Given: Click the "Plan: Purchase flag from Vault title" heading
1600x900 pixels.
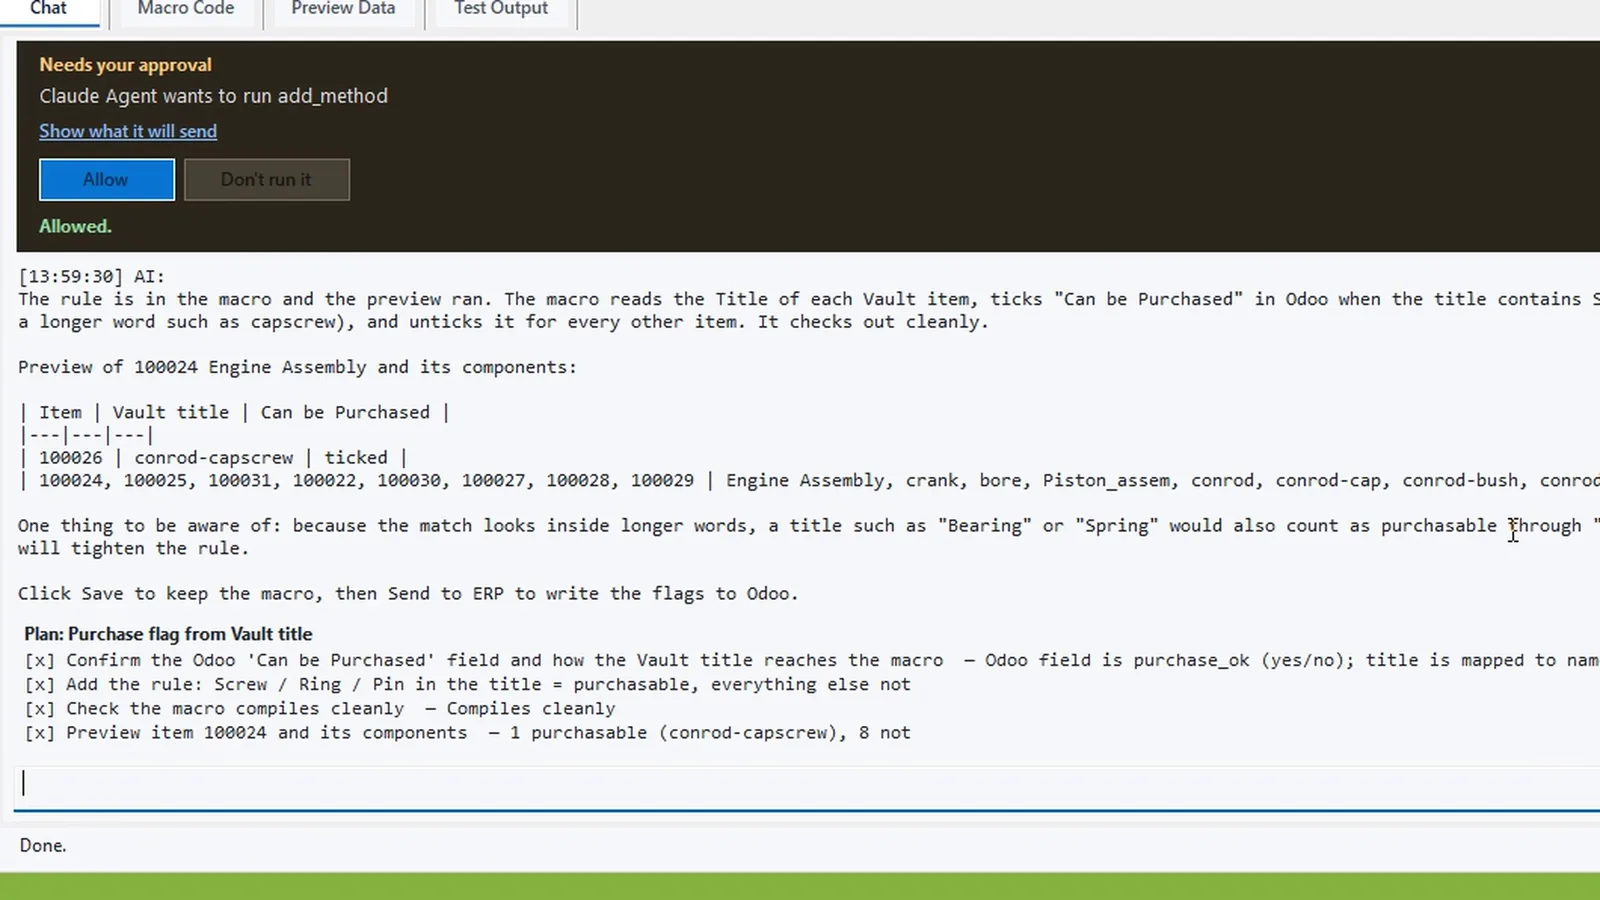Looking at the screenshot, I should 168,634.
